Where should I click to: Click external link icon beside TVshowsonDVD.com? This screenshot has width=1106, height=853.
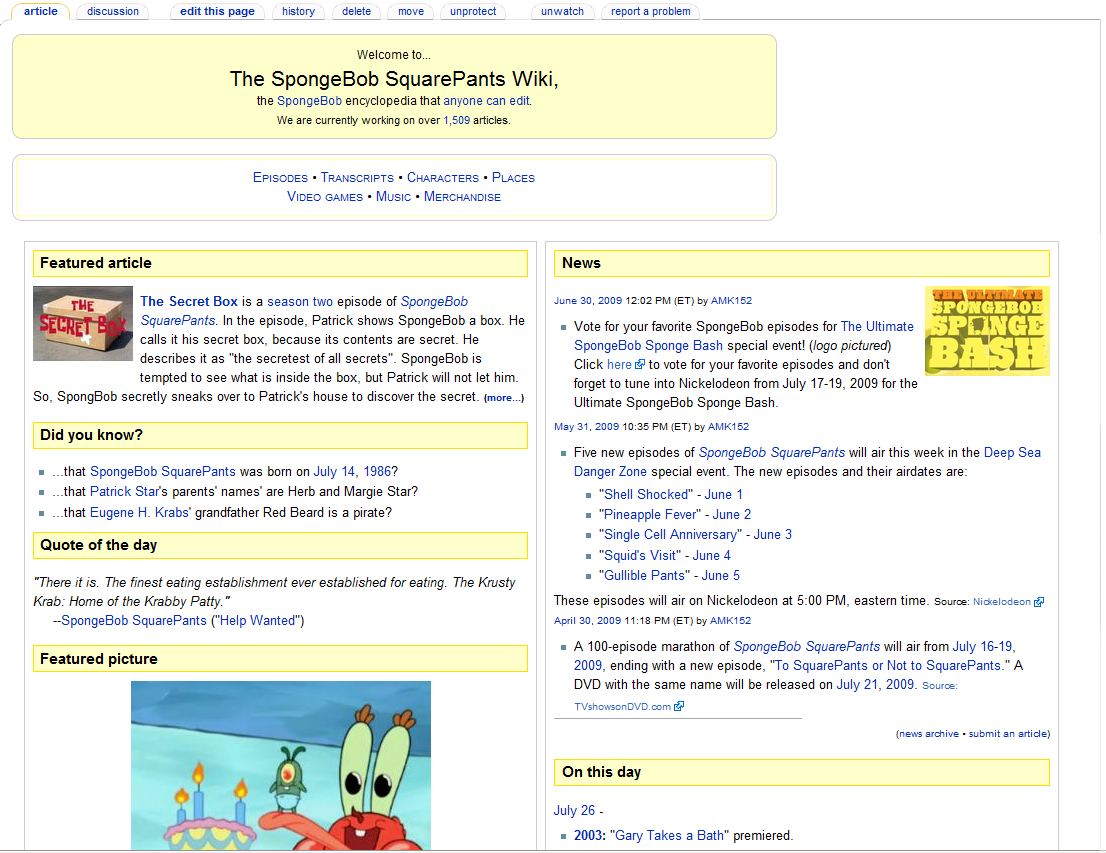(x=679, y=706)
